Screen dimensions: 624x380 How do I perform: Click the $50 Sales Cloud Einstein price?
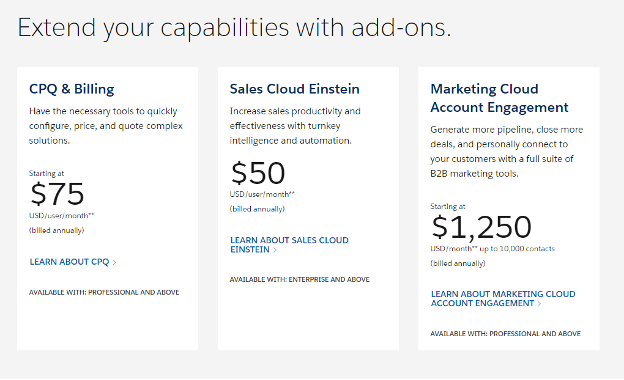pyautogui.click(x=257, y=173)
